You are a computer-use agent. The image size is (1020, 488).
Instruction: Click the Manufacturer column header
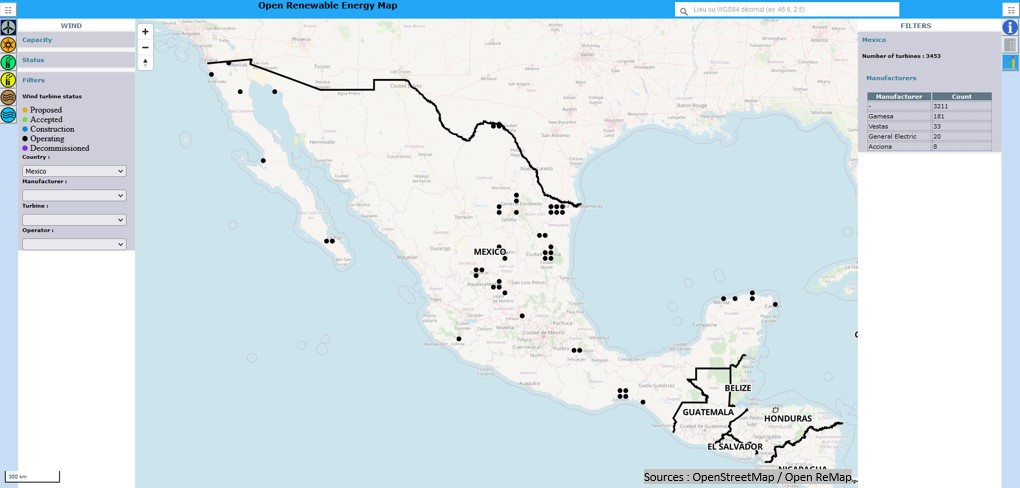pyautogui.click(x=898, y=97)
